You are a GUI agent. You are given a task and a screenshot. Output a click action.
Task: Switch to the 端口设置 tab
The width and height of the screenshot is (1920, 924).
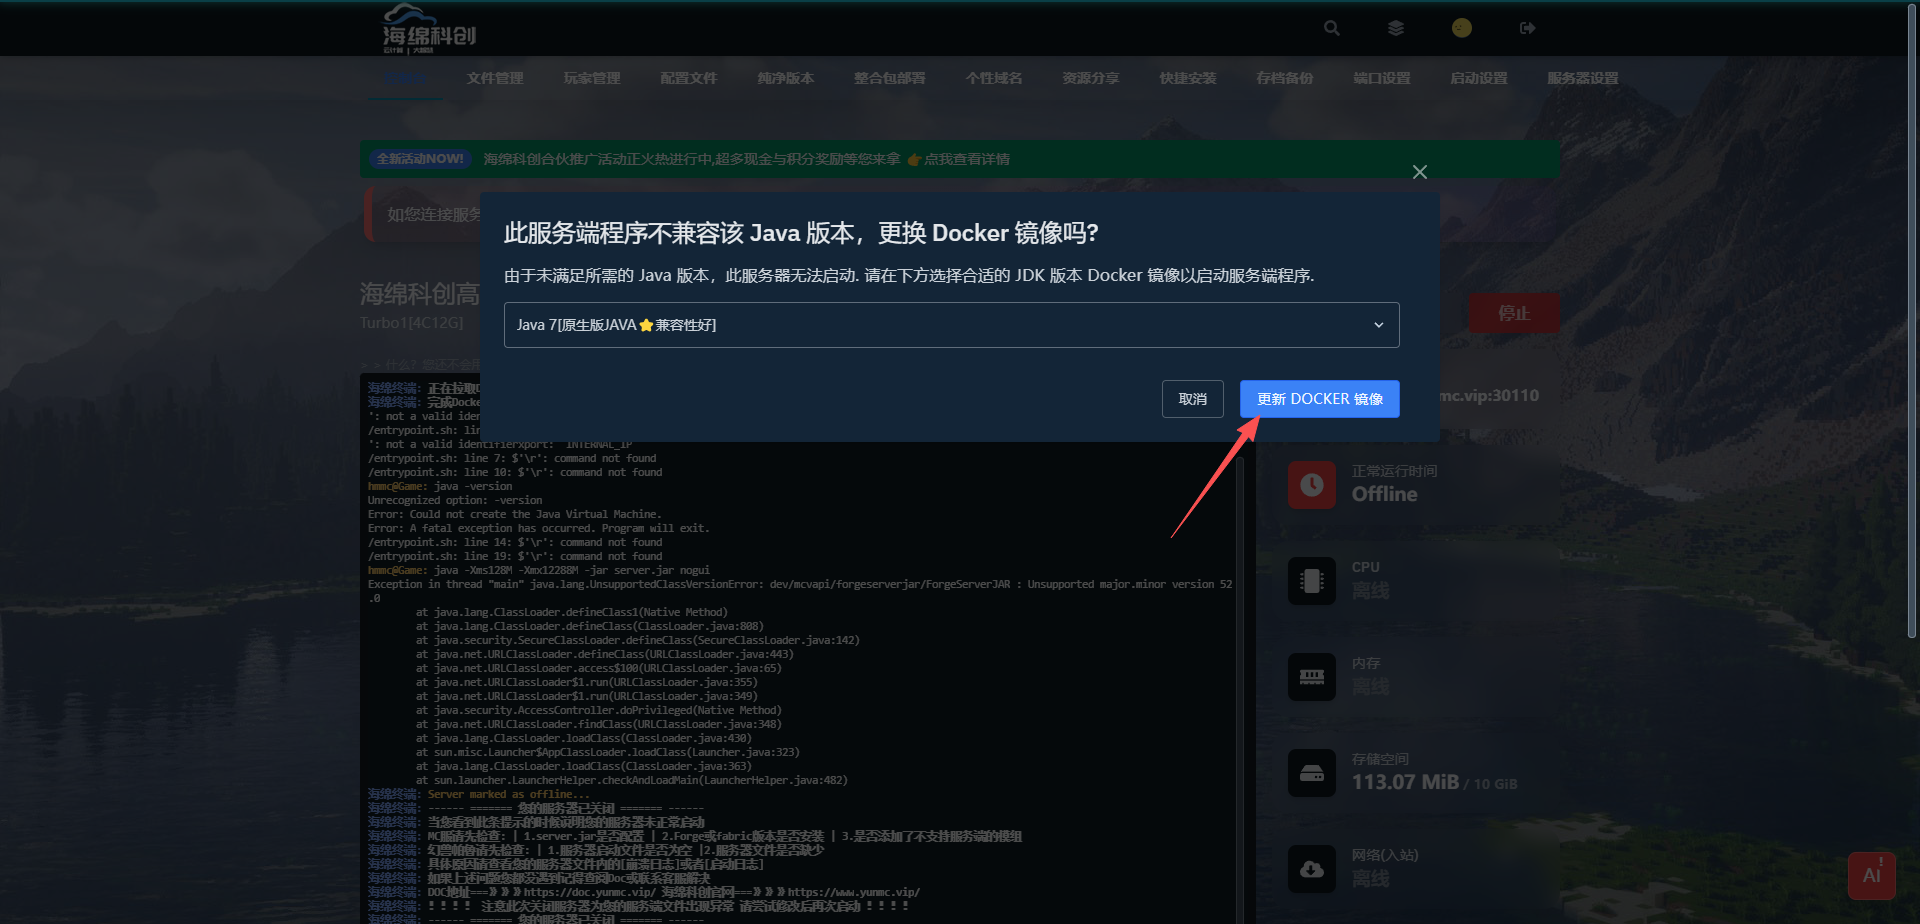coord(1381,78)
